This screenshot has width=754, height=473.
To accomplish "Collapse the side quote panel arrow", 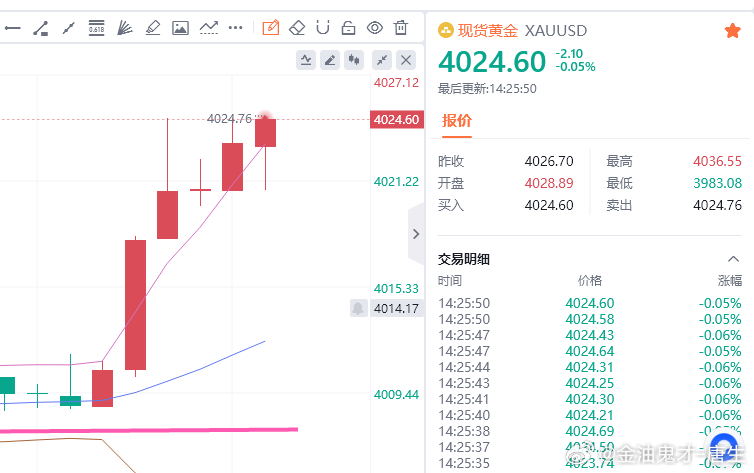I will (416, 234).
